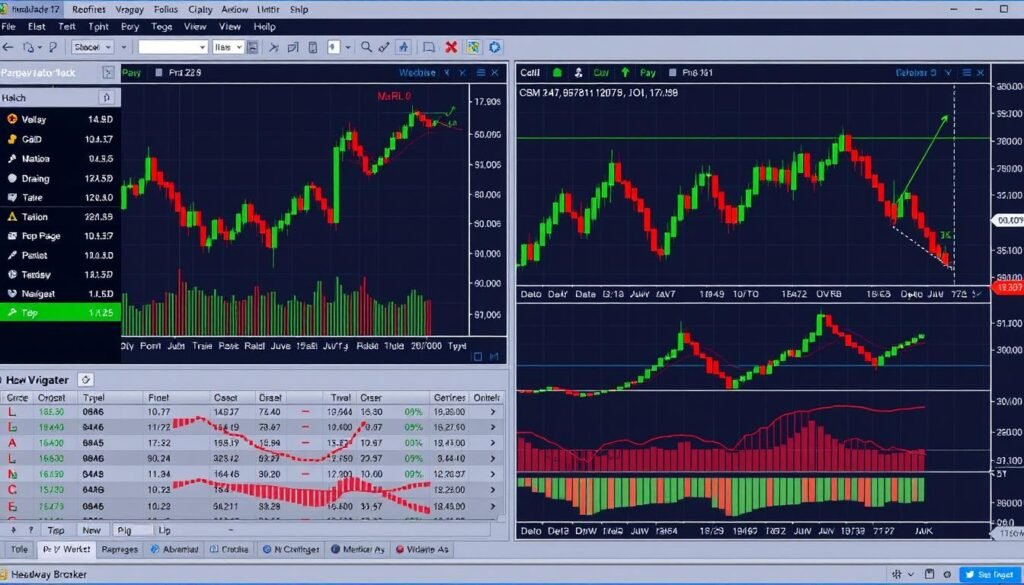This screenshot has width=1024, height=585.
Task: Click the document chart icon in the toolbar
Action: tap(290, 47)
